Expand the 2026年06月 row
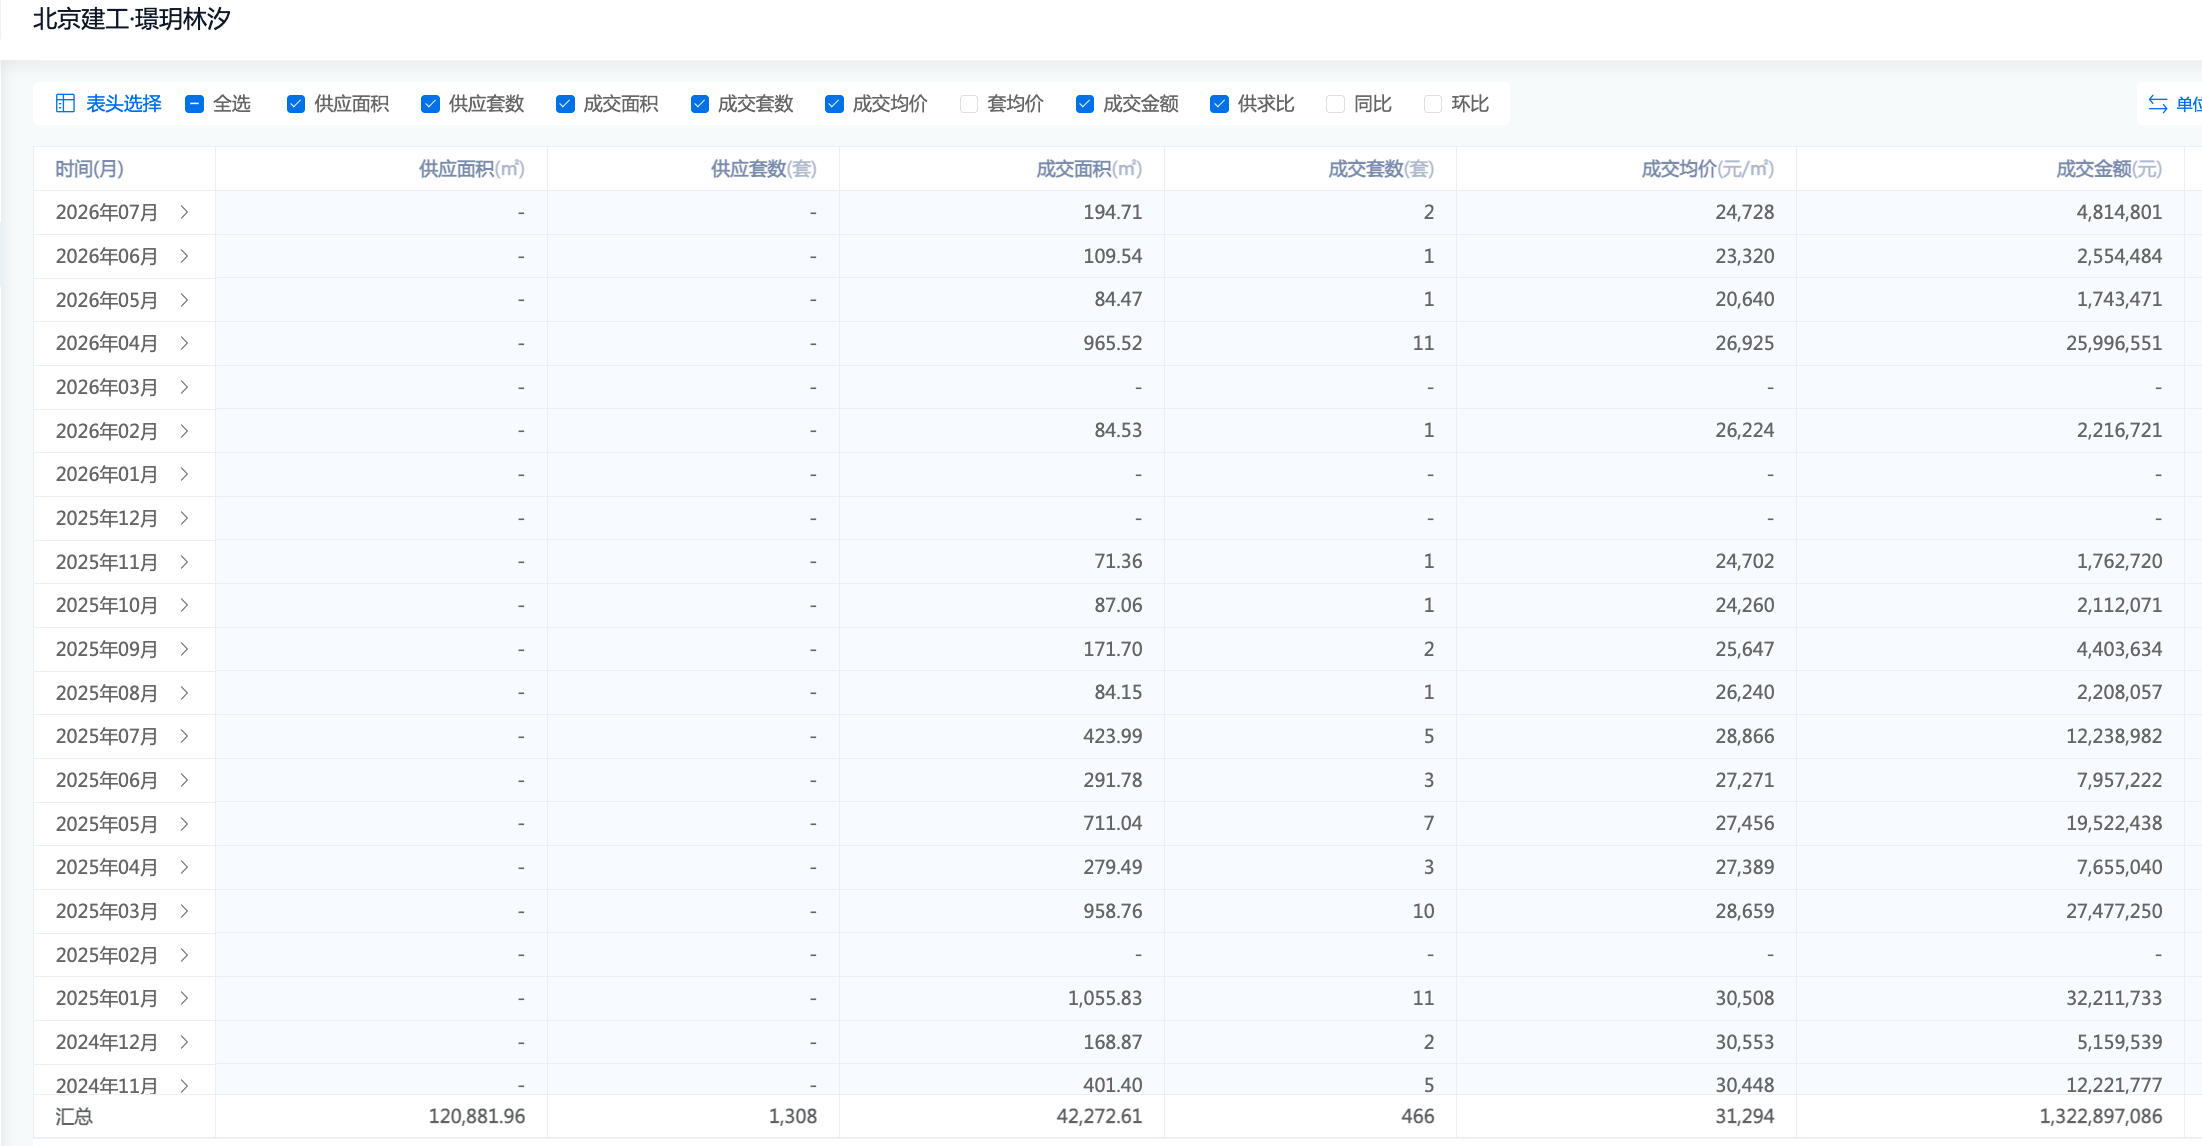 tap(184, 256)
